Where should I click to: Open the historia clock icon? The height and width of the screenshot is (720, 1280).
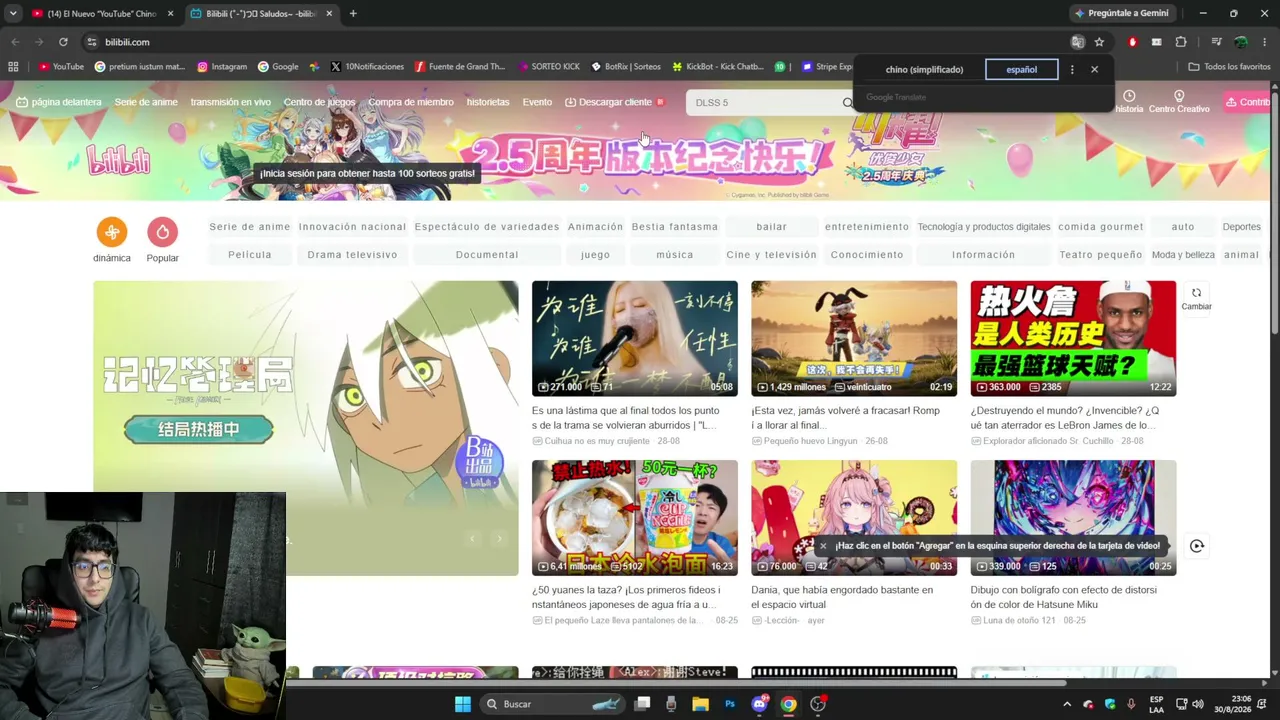tap(1129, 96)
